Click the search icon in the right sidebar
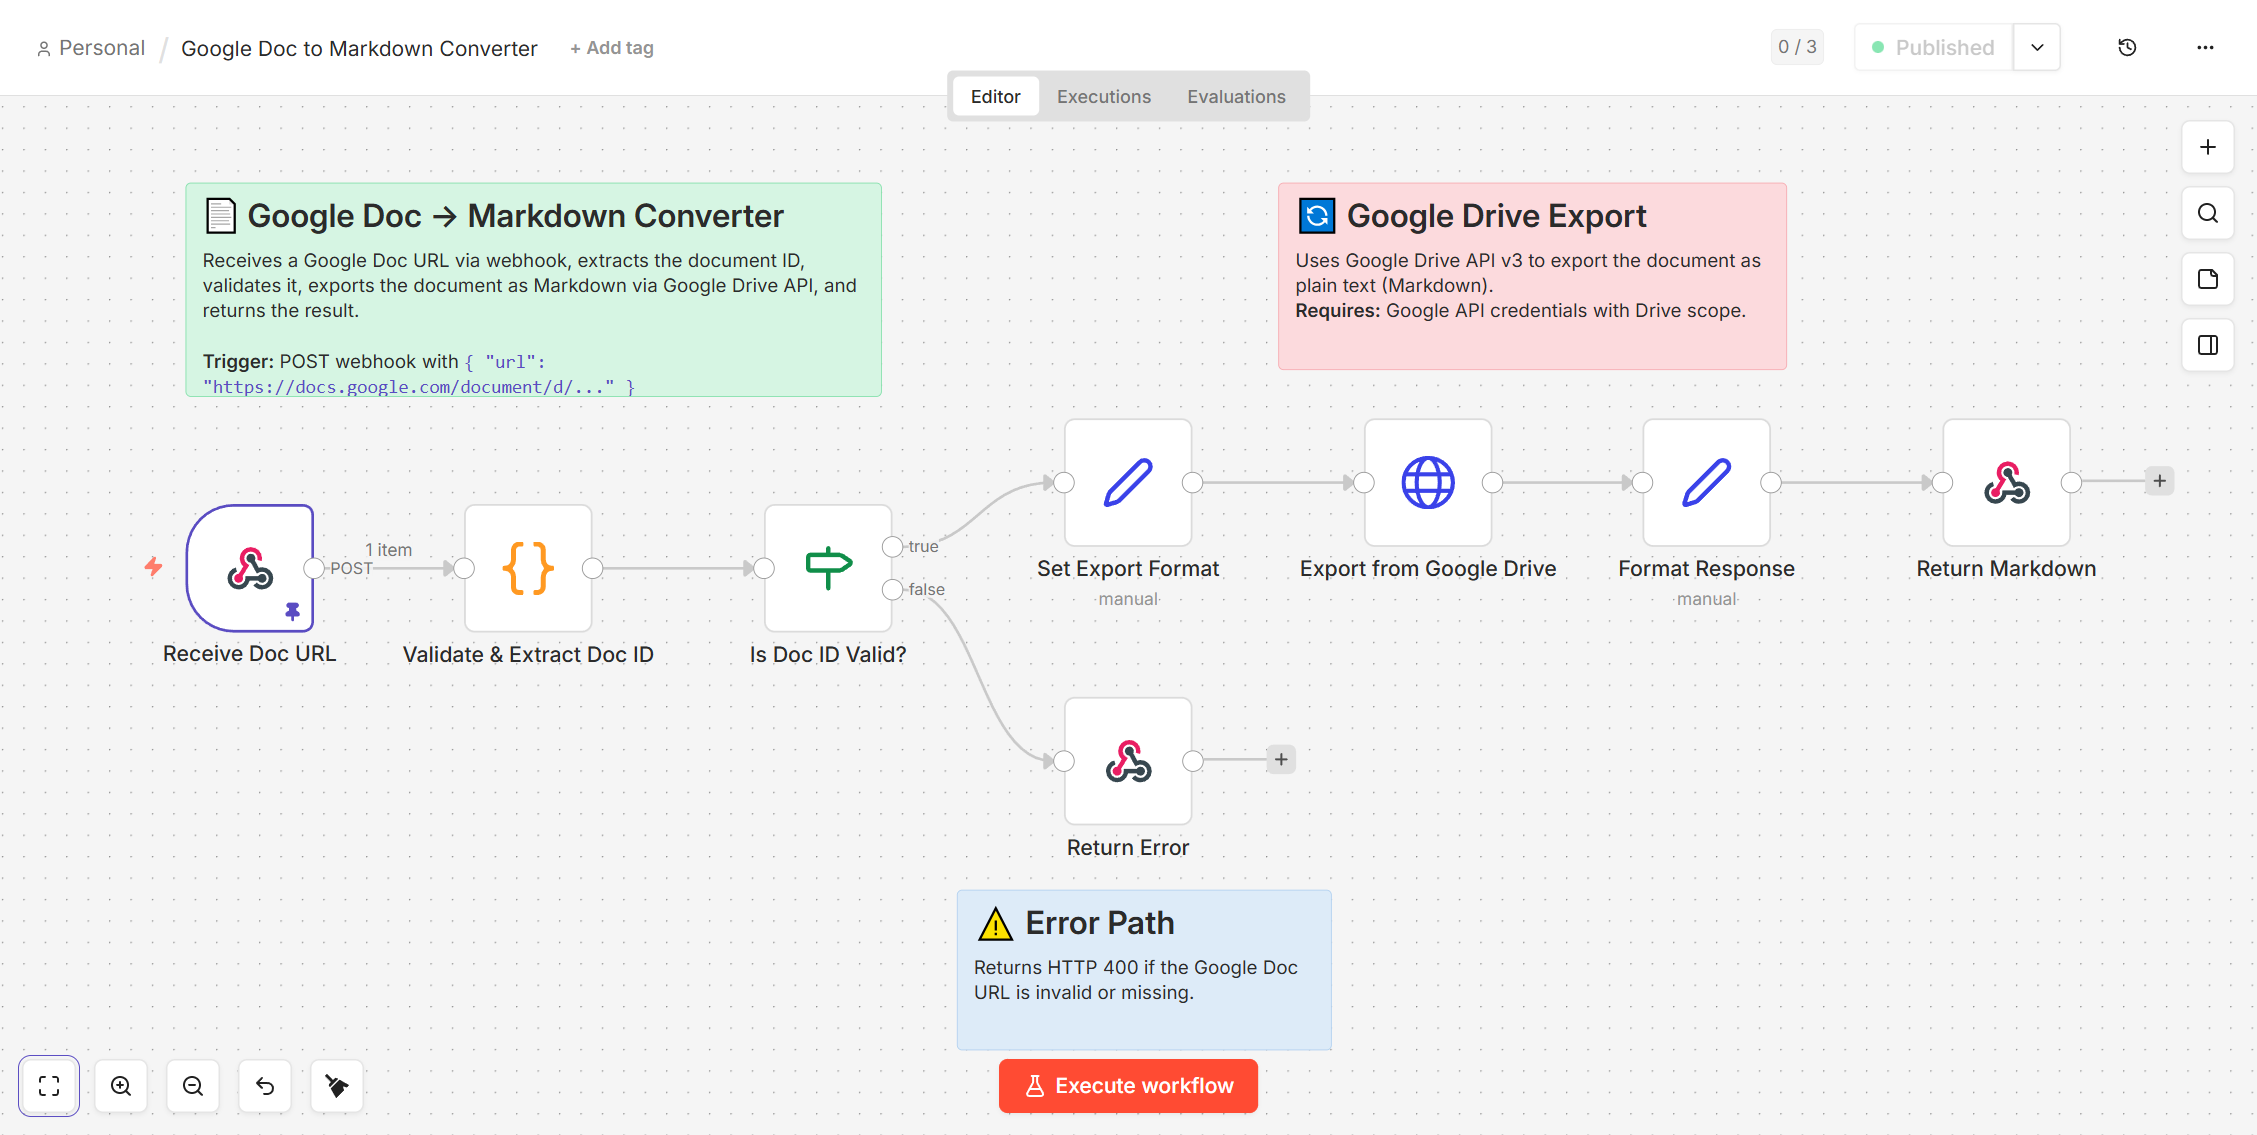 click(x=2208, y=213)
